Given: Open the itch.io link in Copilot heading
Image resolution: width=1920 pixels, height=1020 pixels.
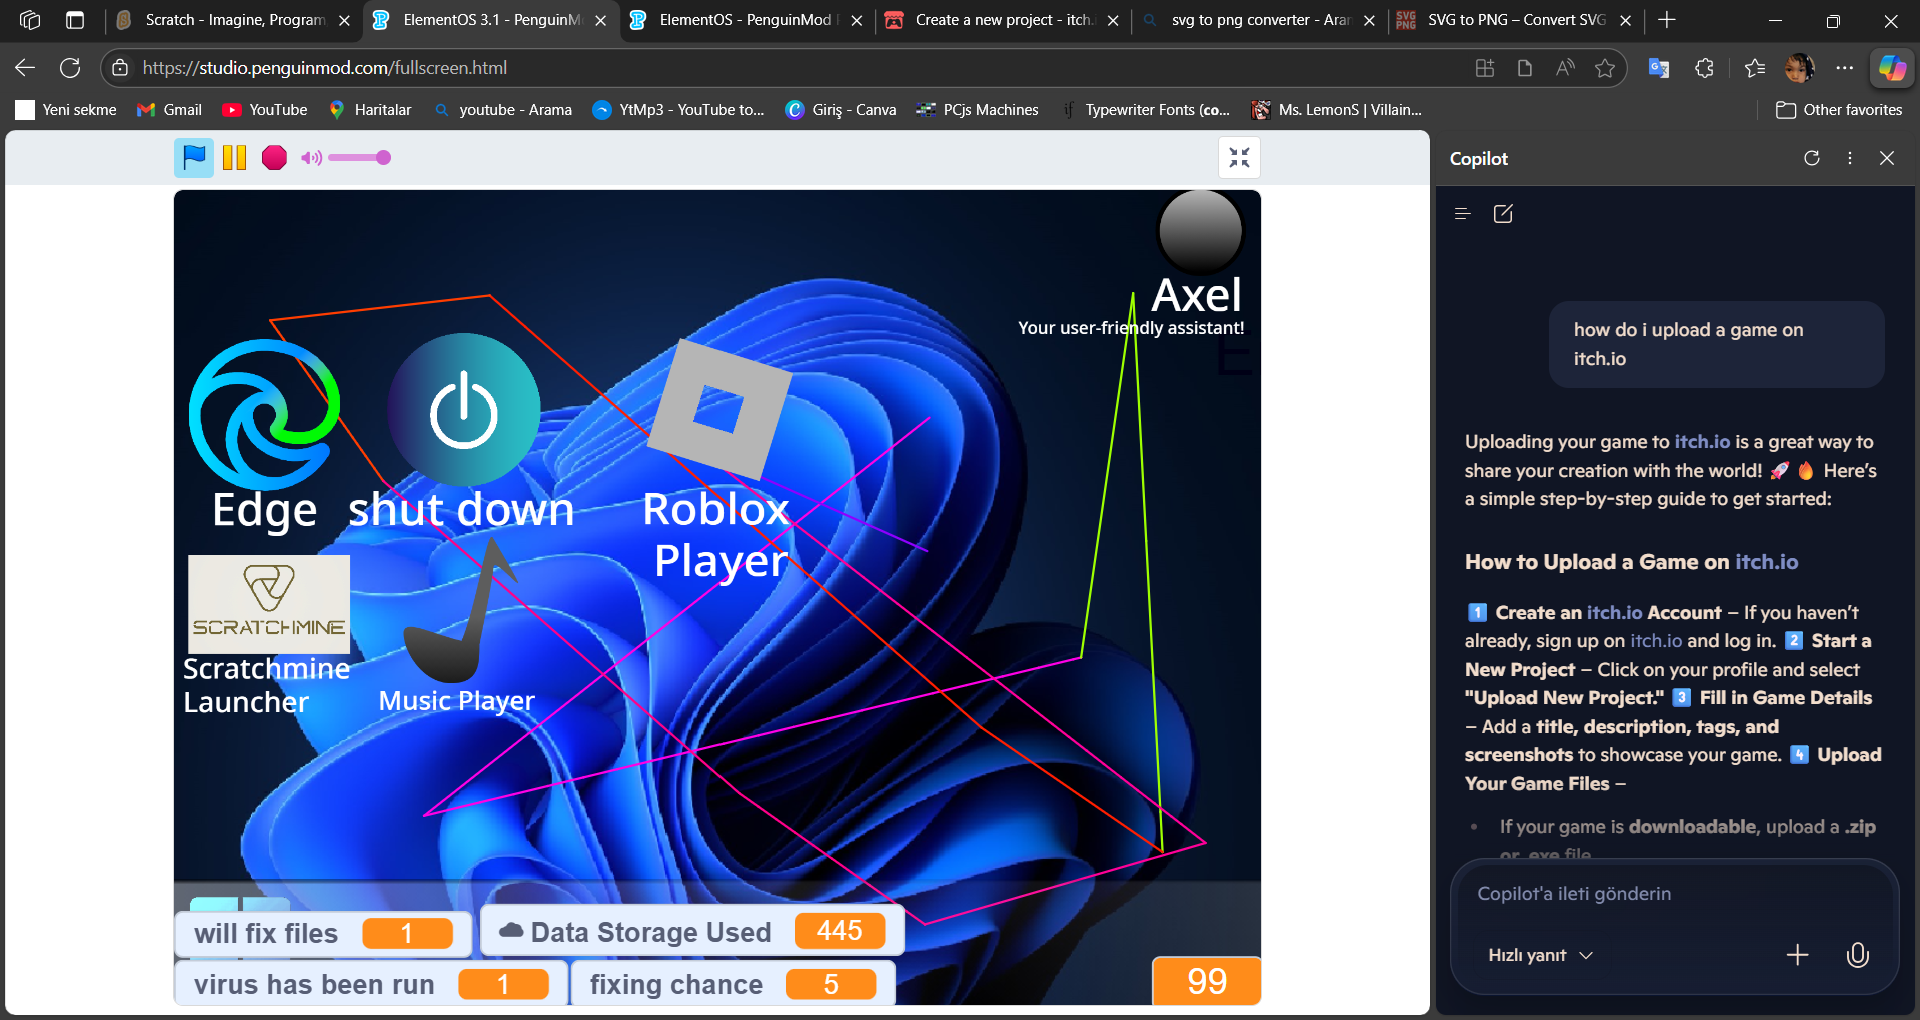Looking at the screenshot, I should (1766, 562).
